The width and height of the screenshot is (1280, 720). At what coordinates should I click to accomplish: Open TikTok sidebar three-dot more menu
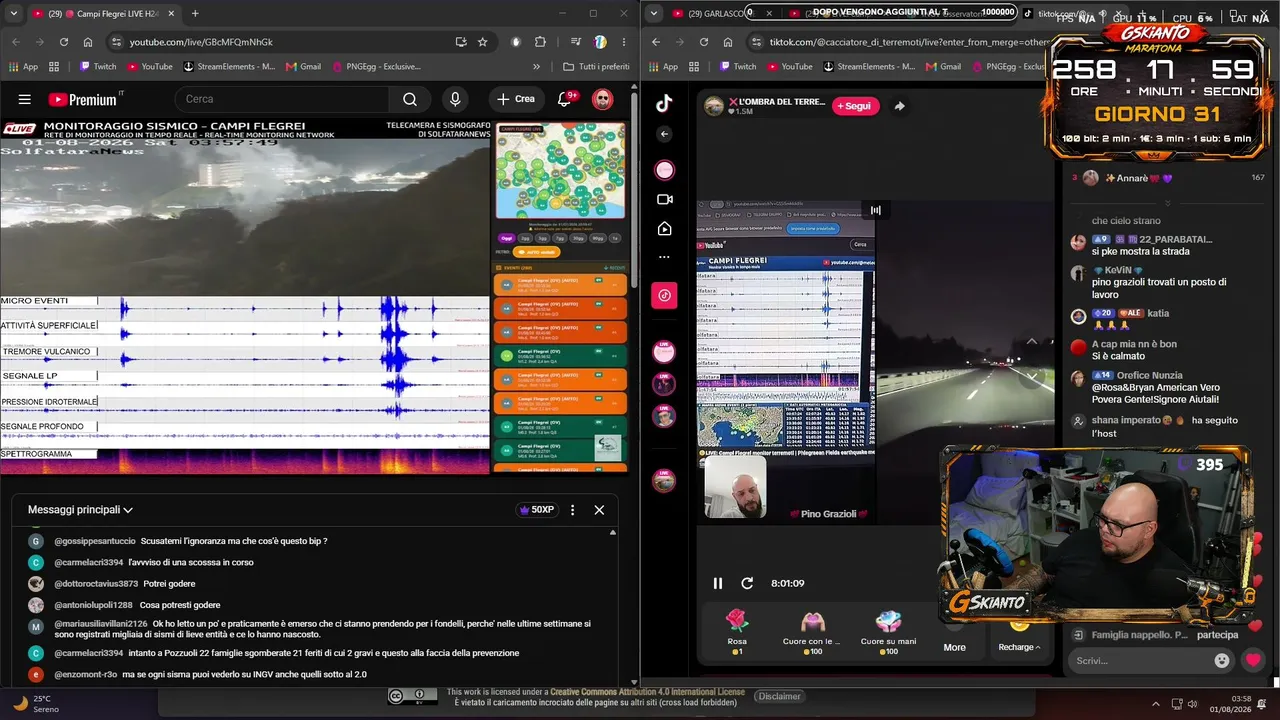[664, 257]
